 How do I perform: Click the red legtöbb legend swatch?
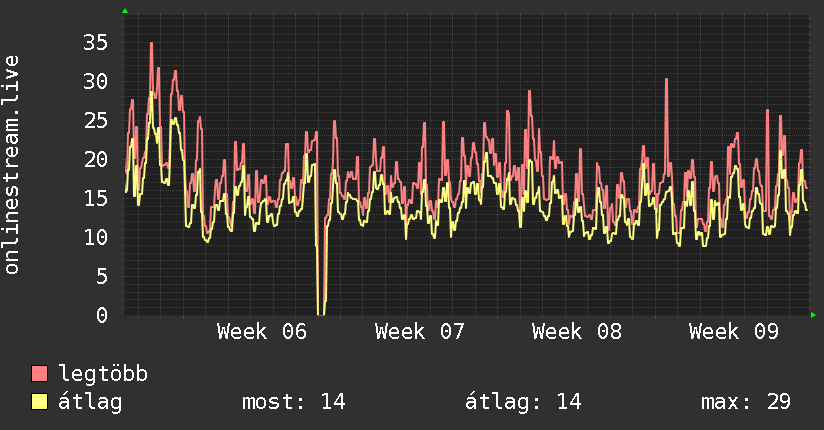39,373
